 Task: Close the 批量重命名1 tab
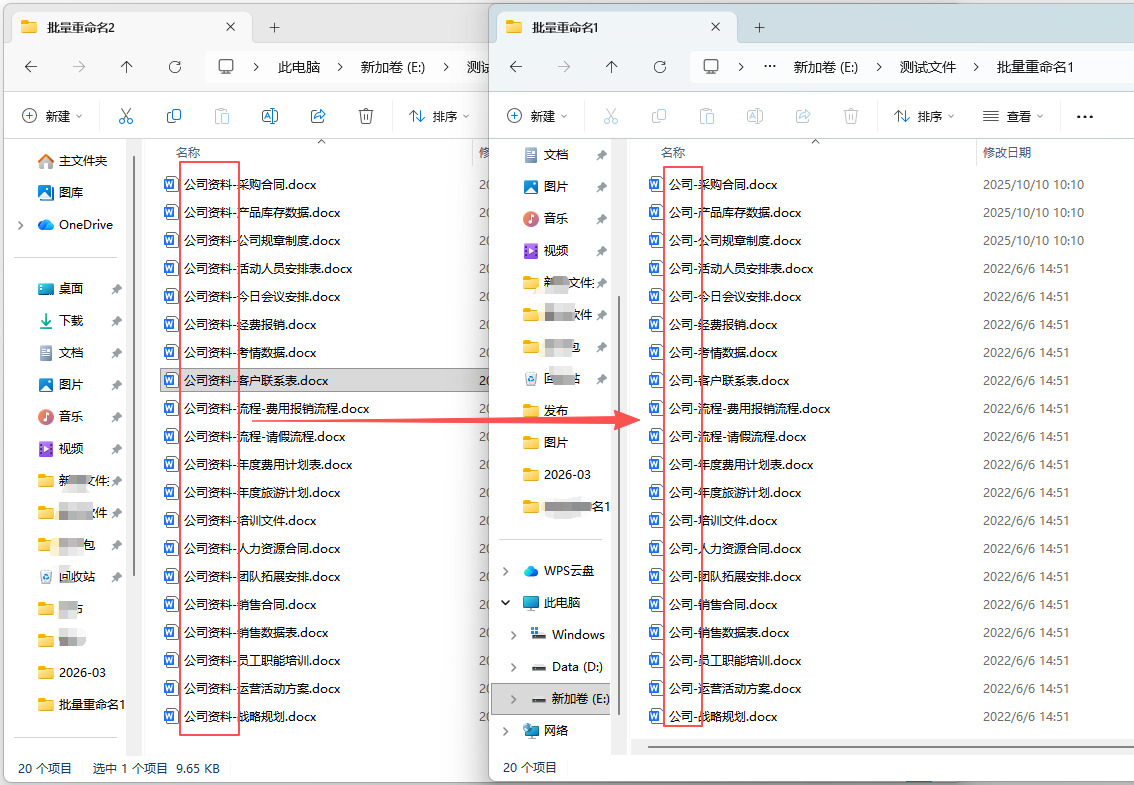point(715,27)
